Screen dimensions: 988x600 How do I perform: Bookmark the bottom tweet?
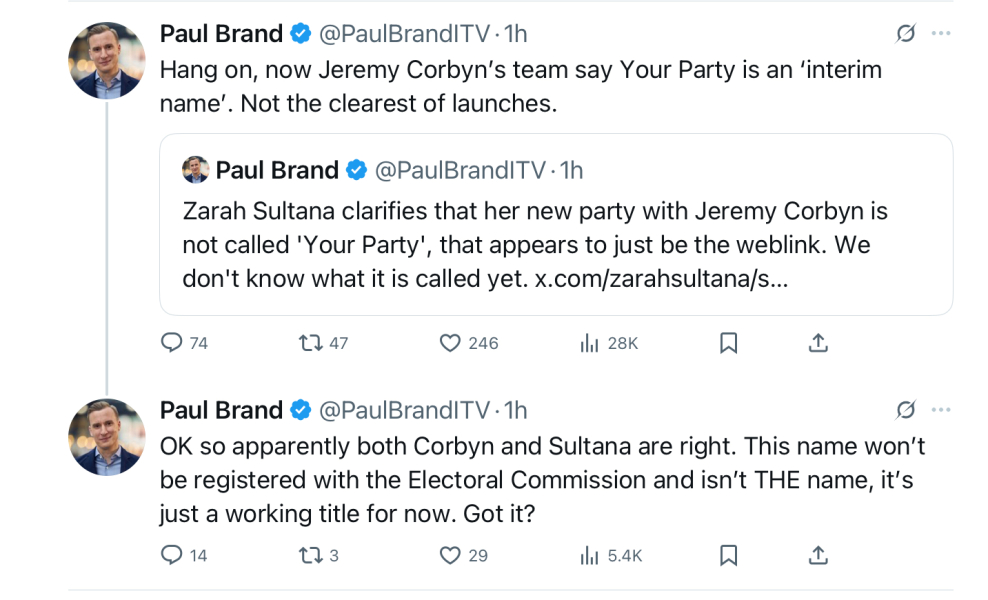click(x=728, y=554)
